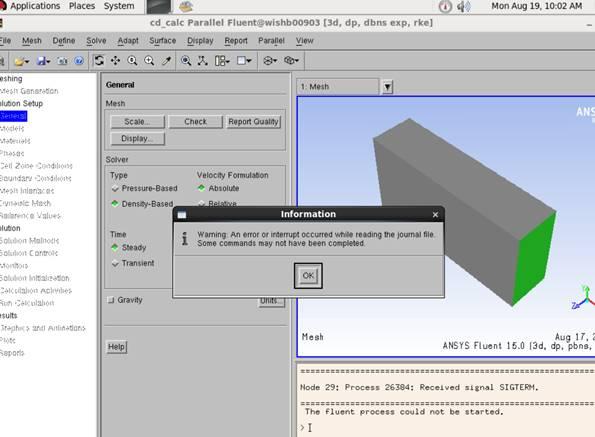Select the Rotate View tool

pyautogui.click(x=99, y=61)
